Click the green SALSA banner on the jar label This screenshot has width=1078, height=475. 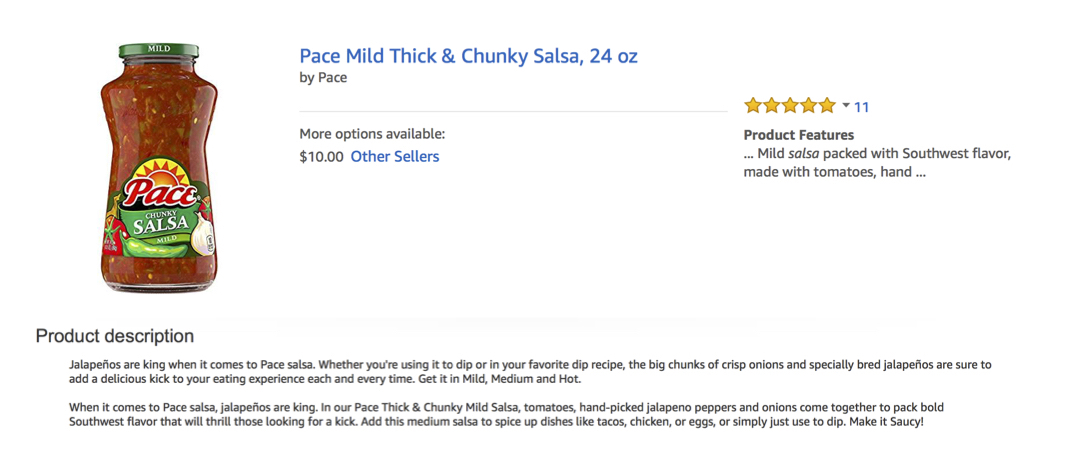click(x=160, y=223)
